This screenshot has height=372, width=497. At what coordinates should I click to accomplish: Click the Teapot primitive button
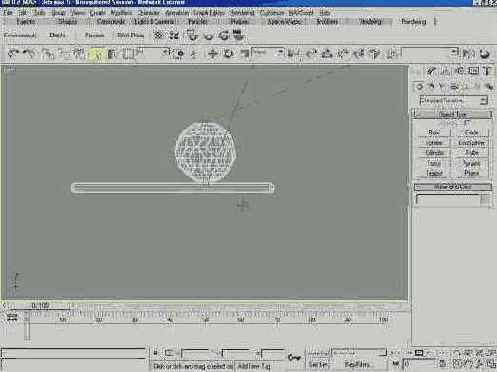(434, 173)
